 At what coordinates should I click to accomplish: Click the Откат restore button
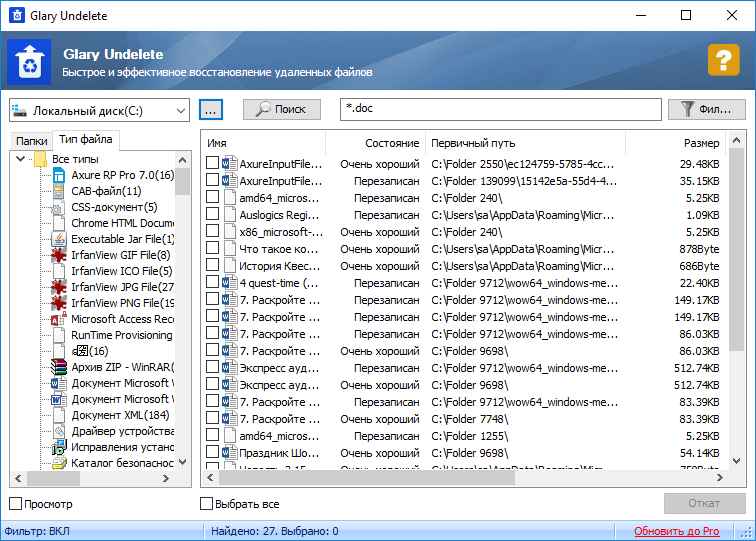704,503
